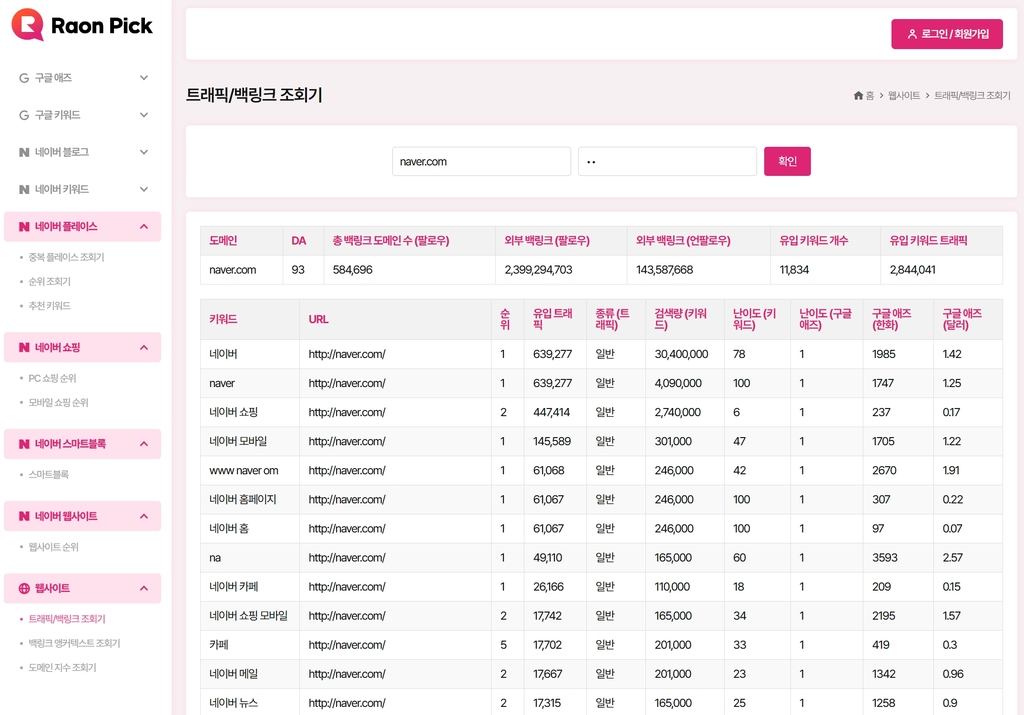Screen dimensions: 1024x715
Task: Expand the 구글 애즈 menu chevron
Action: pyautogui.click(x=144, y=78)
